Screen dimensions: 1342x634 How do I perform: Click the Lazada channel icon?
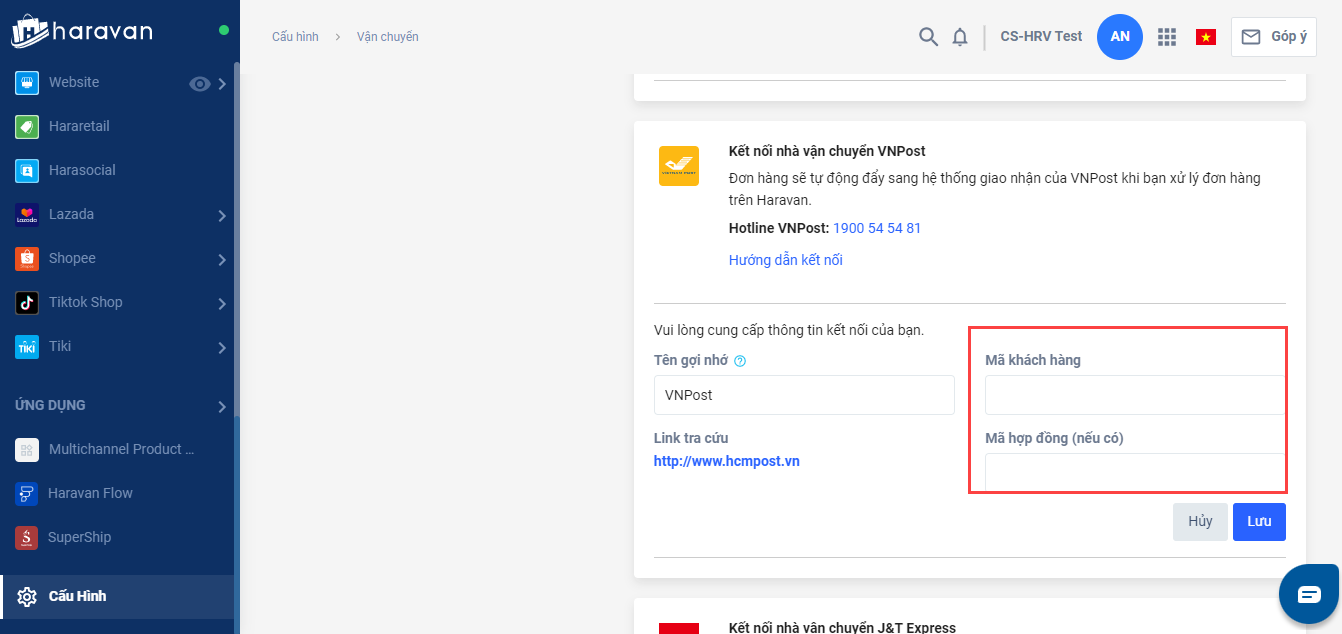click(x=27, y=215)
